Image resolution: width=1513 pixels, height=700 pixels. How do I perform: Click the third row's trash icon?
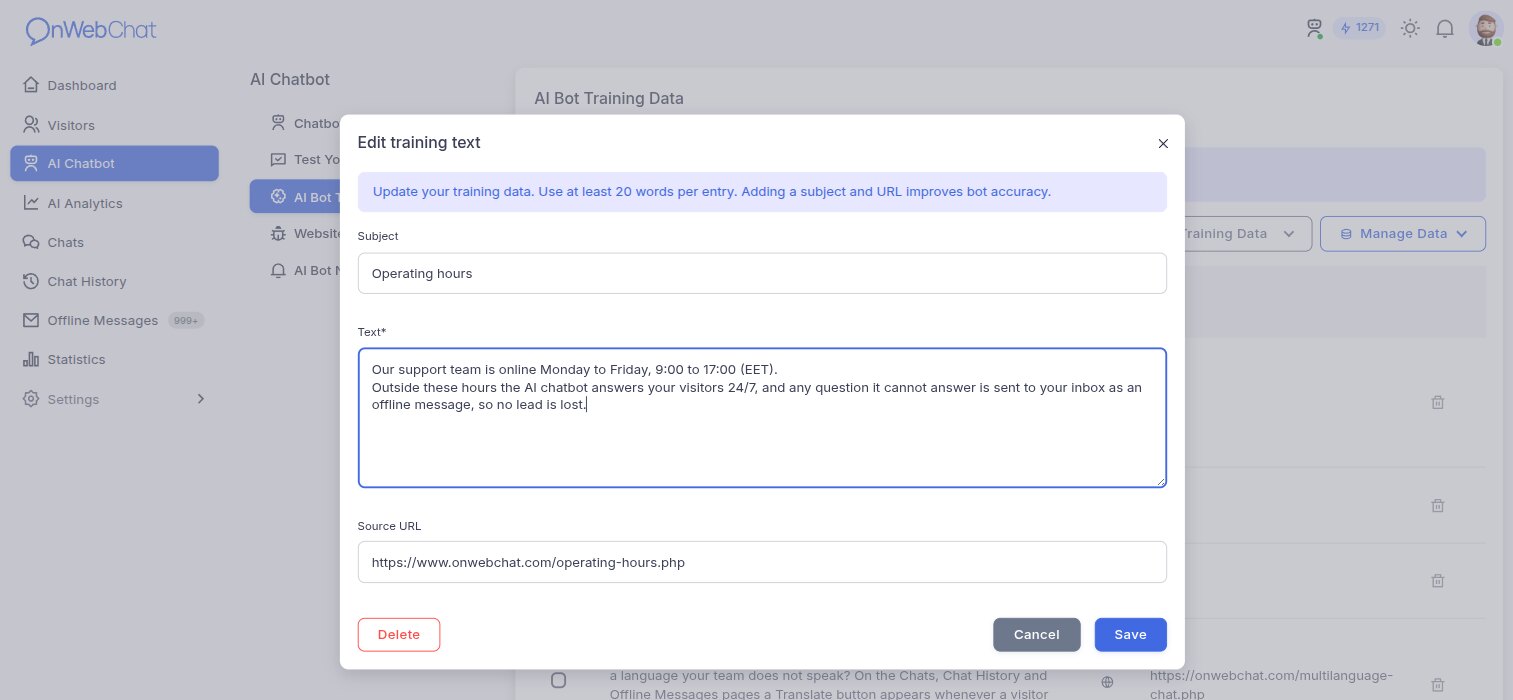[1438, 581]
